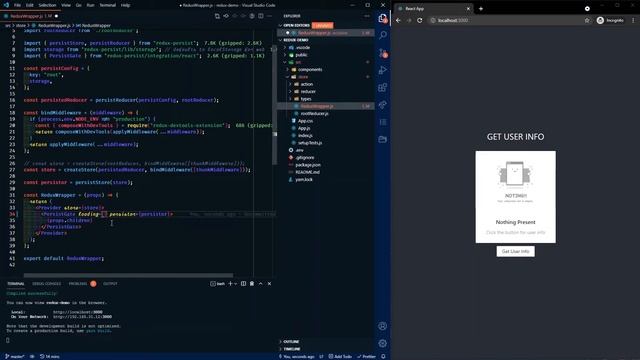Click Add Todo in the status bar
Screen dimensions: 640x360
click(x=340, y=356)
